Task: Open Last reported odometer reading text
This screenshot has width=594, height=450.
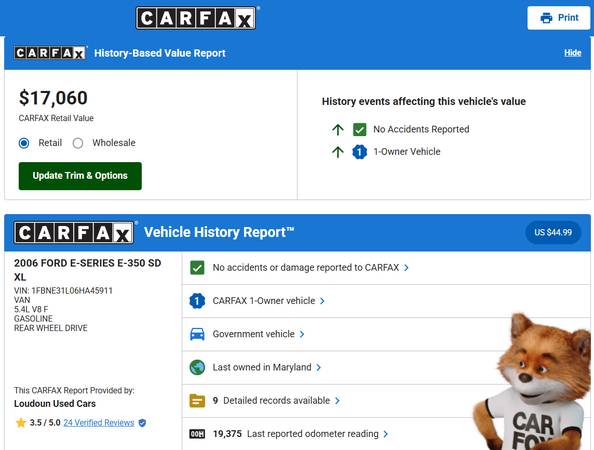Action: coord(313,434)
